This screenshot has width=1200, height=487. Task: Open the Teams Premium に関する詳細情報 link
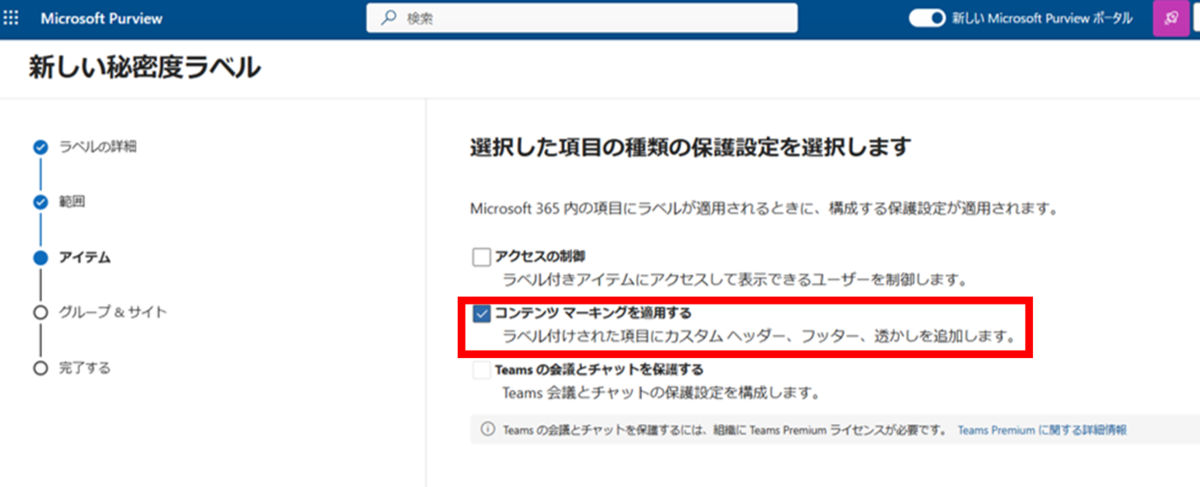point(1042,430)
